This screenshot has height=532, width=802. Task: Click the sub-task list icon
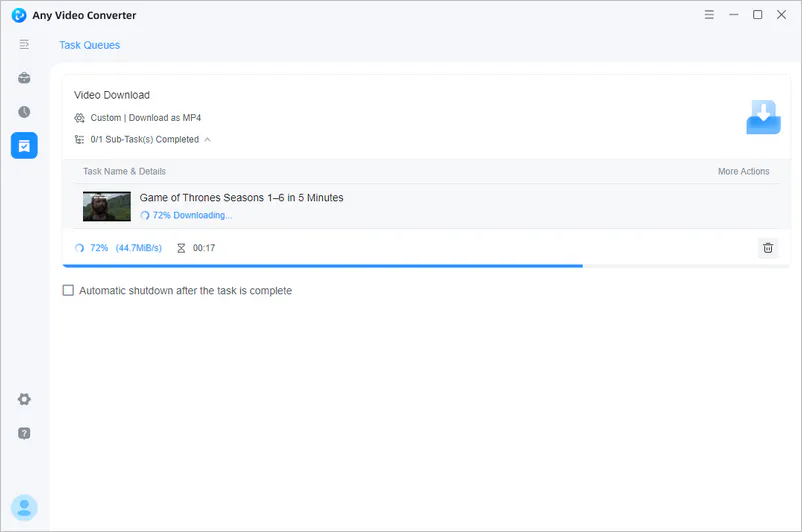tap(79, 140)
